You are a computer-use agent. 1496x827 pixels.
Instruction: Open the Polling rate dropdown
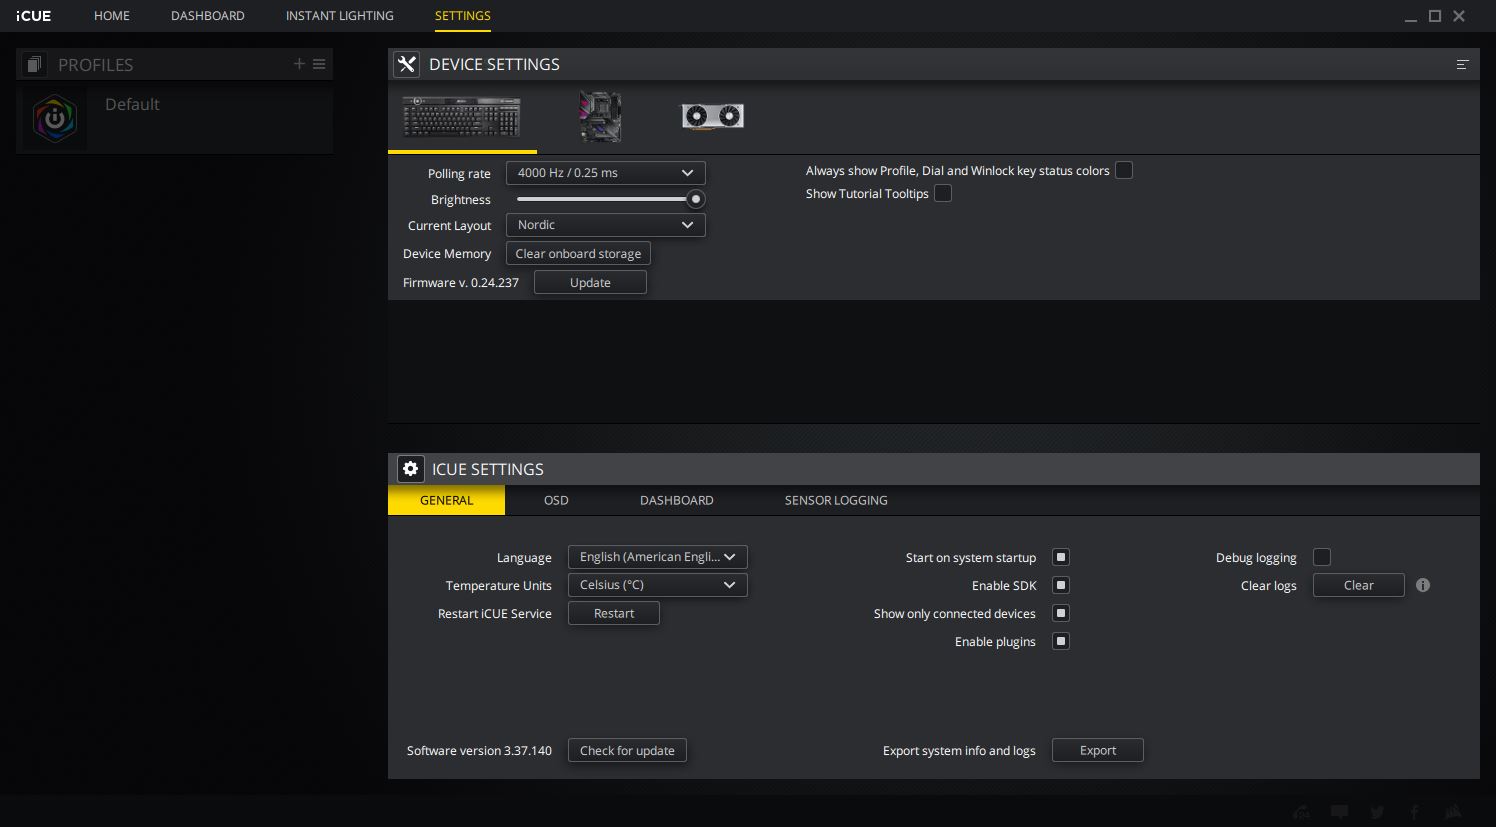click(x=606, y=173)
